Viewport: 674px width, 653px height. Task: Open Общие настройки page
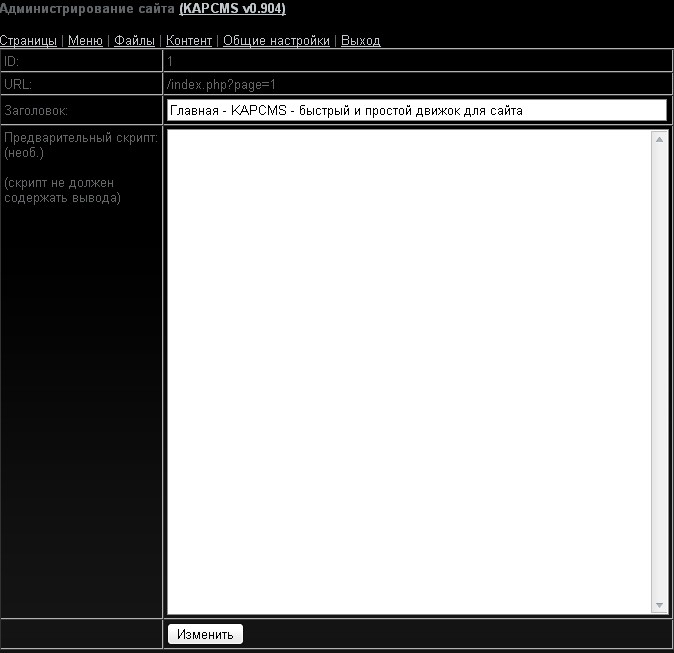276,40
